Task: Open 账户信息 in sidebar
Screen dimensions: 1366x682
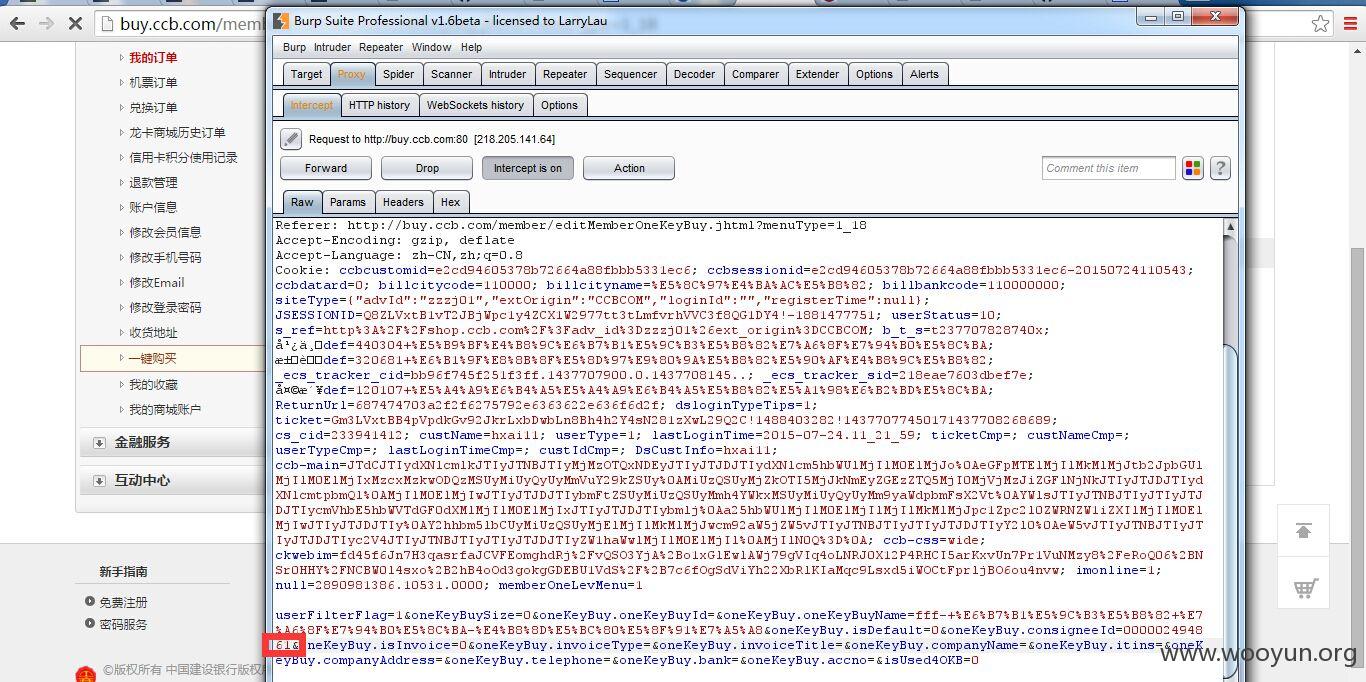Action: tap(153, 208)
